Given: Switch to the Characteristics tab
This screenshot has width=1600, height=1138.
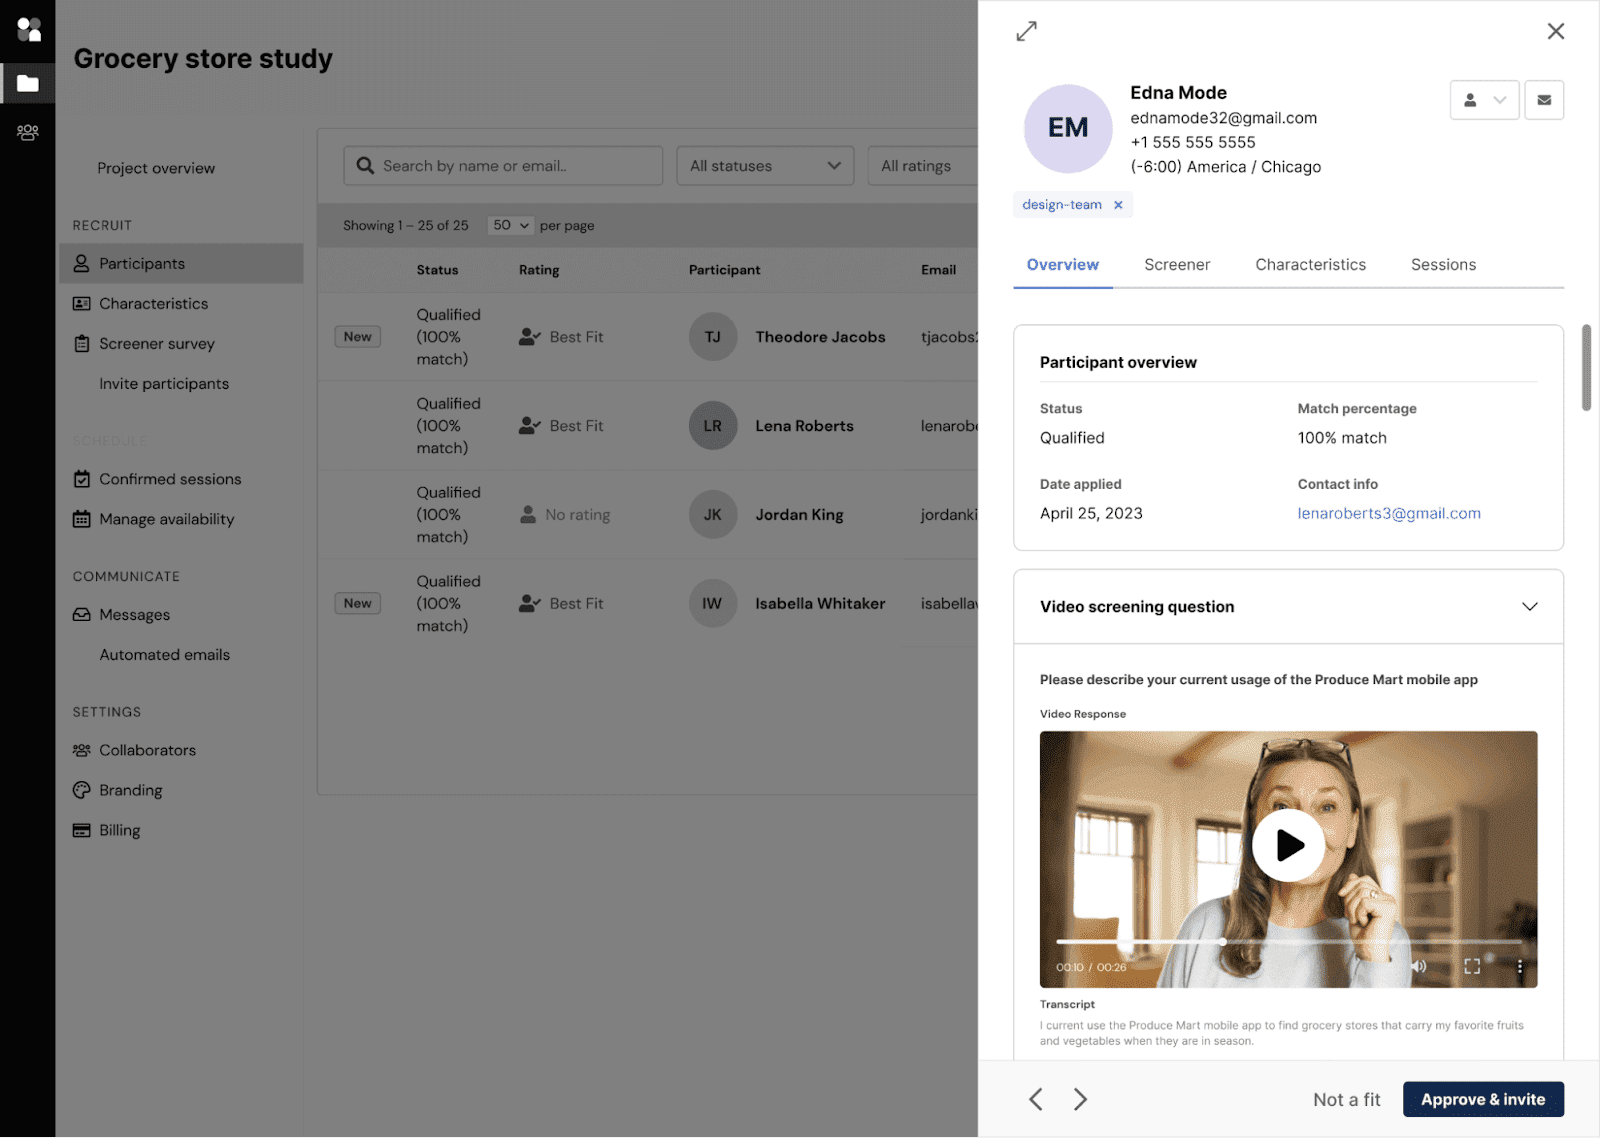Looking at the screenshot, I should [1310, 264].
